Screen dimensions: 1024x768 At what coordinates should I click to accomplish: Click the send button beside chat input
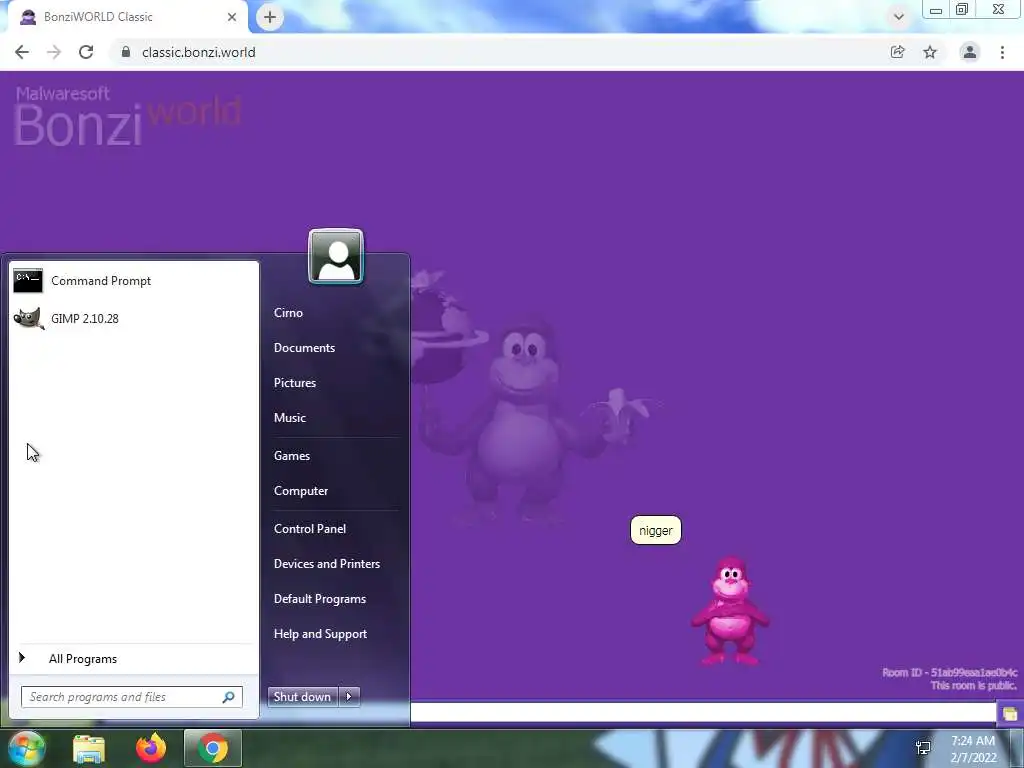(1010, 713)
